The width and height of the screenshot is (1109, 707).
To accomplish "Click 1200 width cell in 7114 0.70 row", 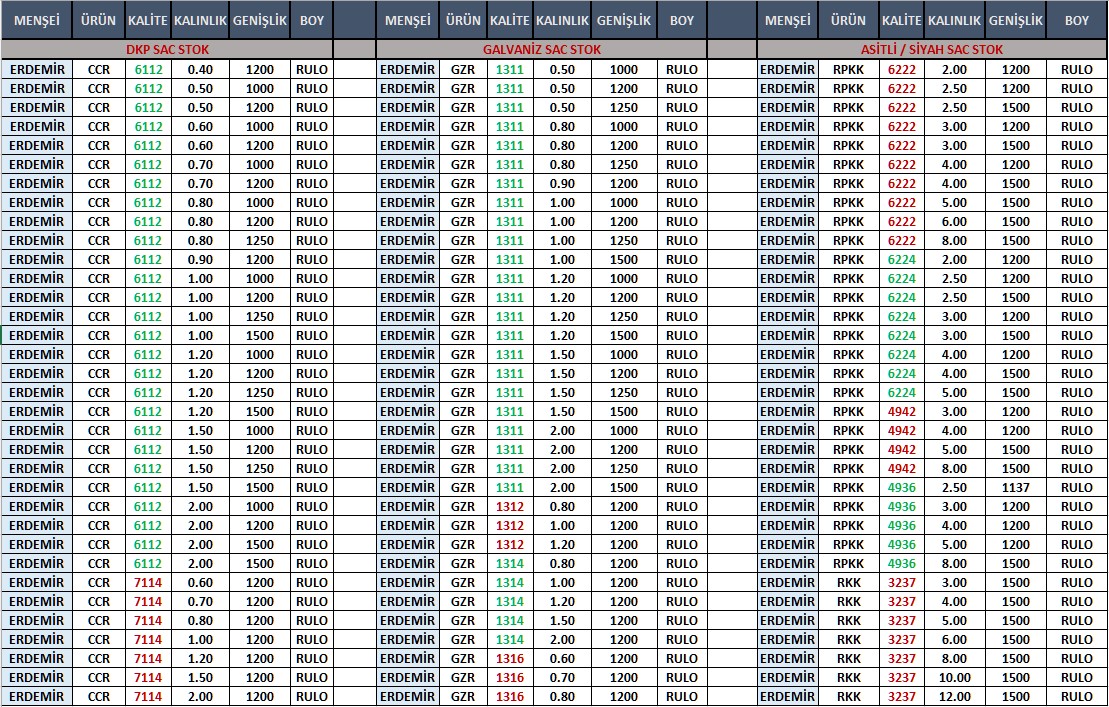I will [x=260, y=602].
